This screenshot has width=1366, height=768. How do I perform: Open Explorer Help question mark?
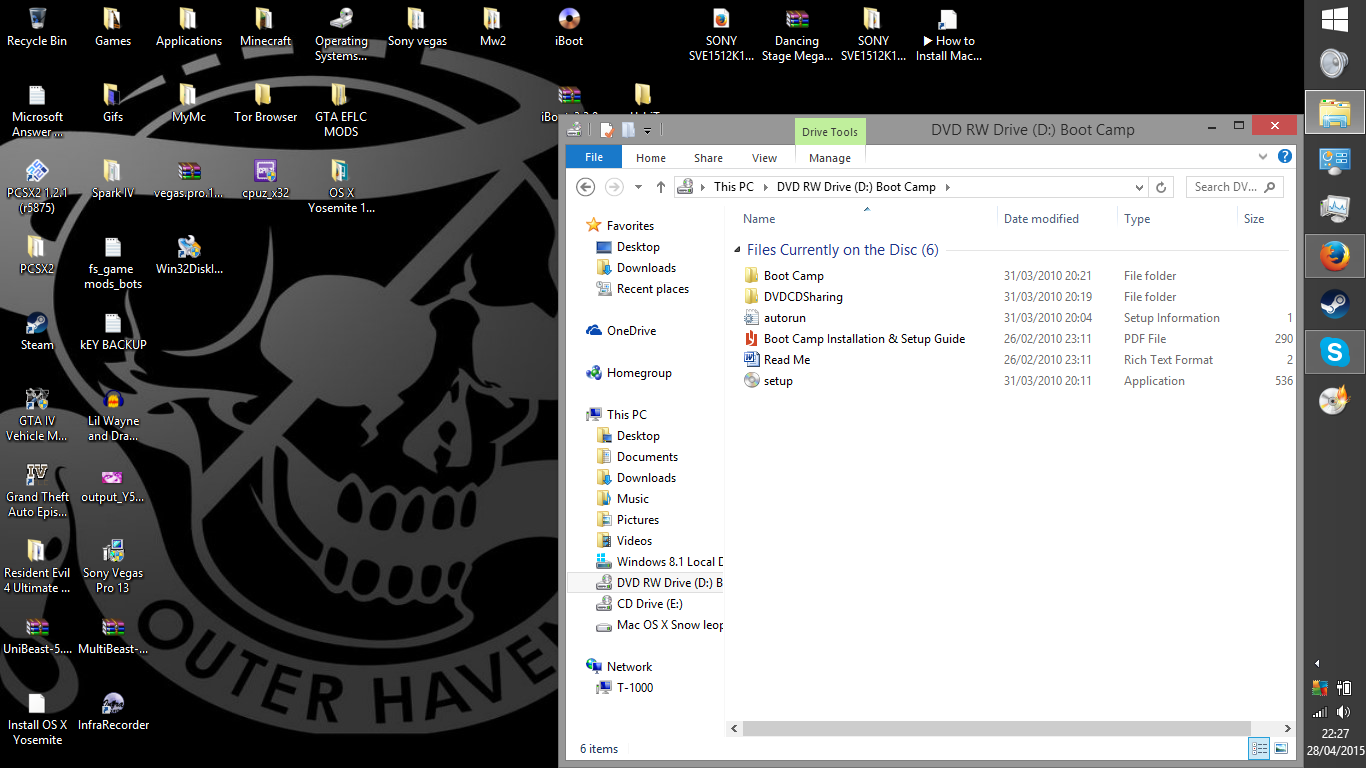(x=1285, y=157)
